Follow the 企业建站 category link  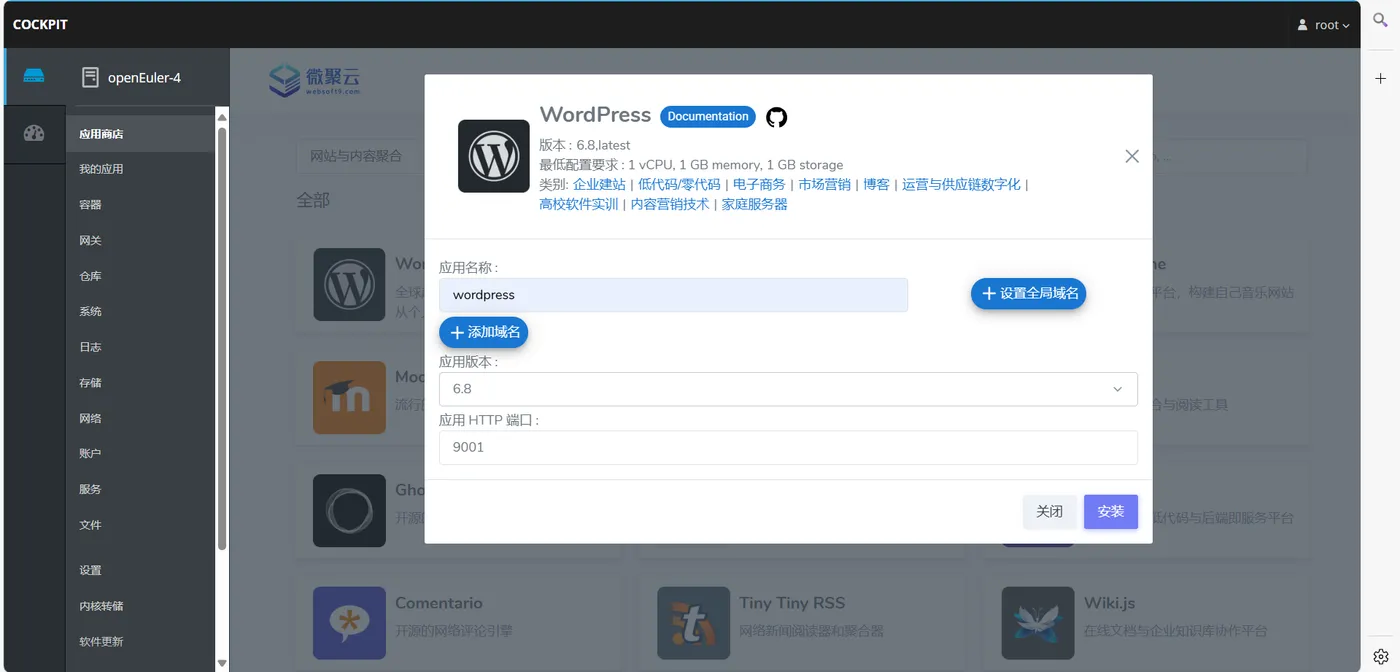[599, 185]
